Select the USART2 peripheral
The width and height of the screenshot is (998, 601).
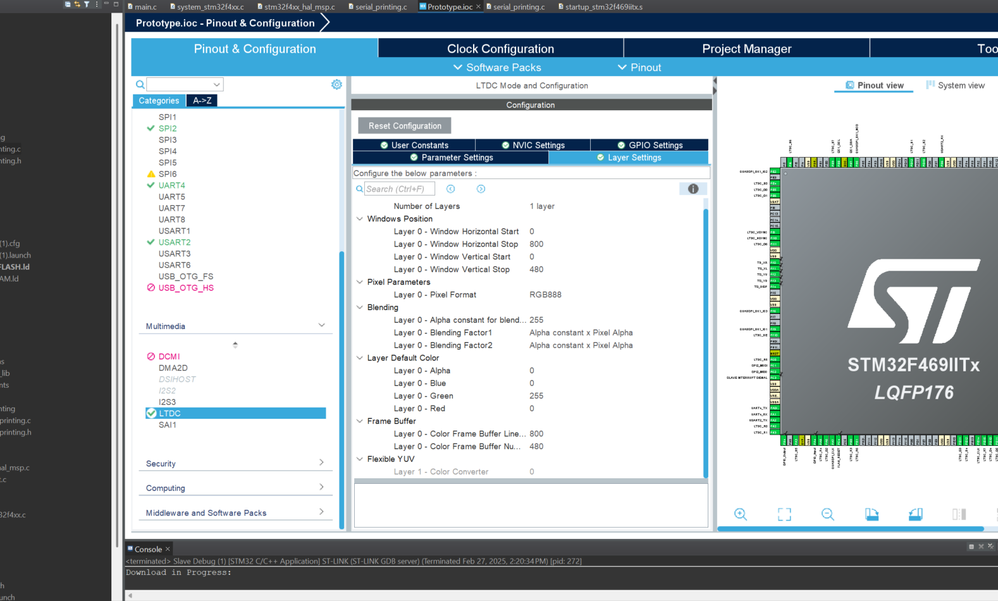click(x=174, y=242)
